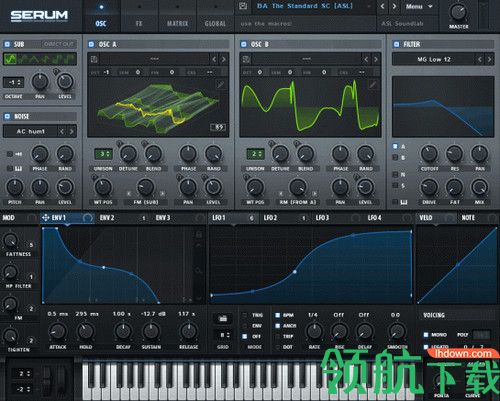Toggle the FILTER power switch

(x=396, y=44)
